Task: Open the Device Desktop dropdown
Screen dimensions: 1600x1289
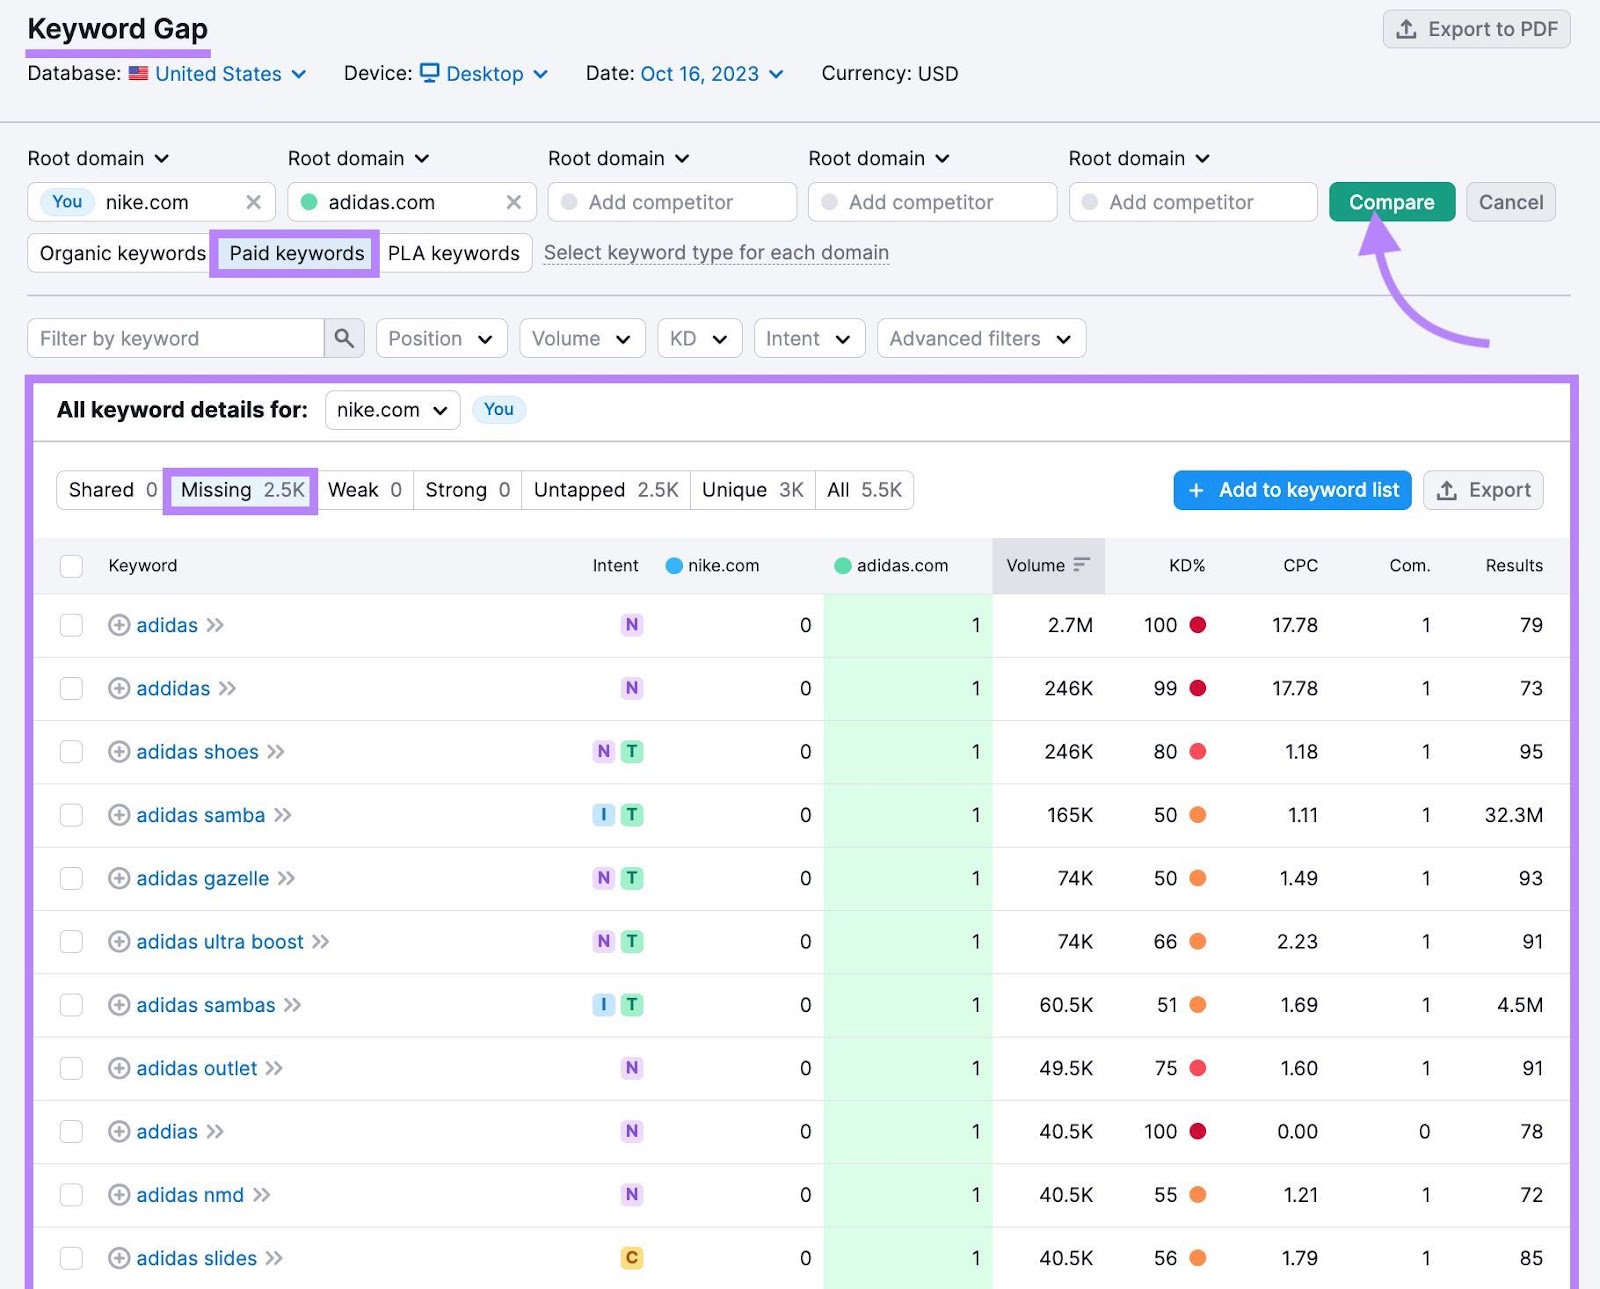Action: pos(484,73)
